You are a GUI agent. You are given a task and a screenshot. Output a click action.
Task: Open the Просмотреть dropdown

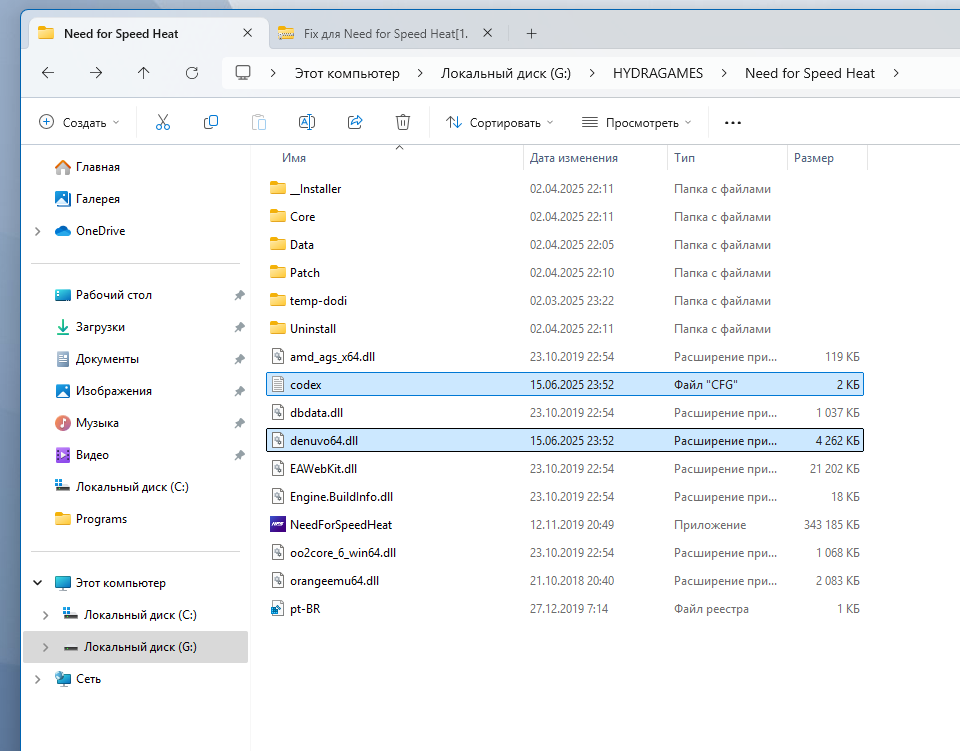[637, 122]
